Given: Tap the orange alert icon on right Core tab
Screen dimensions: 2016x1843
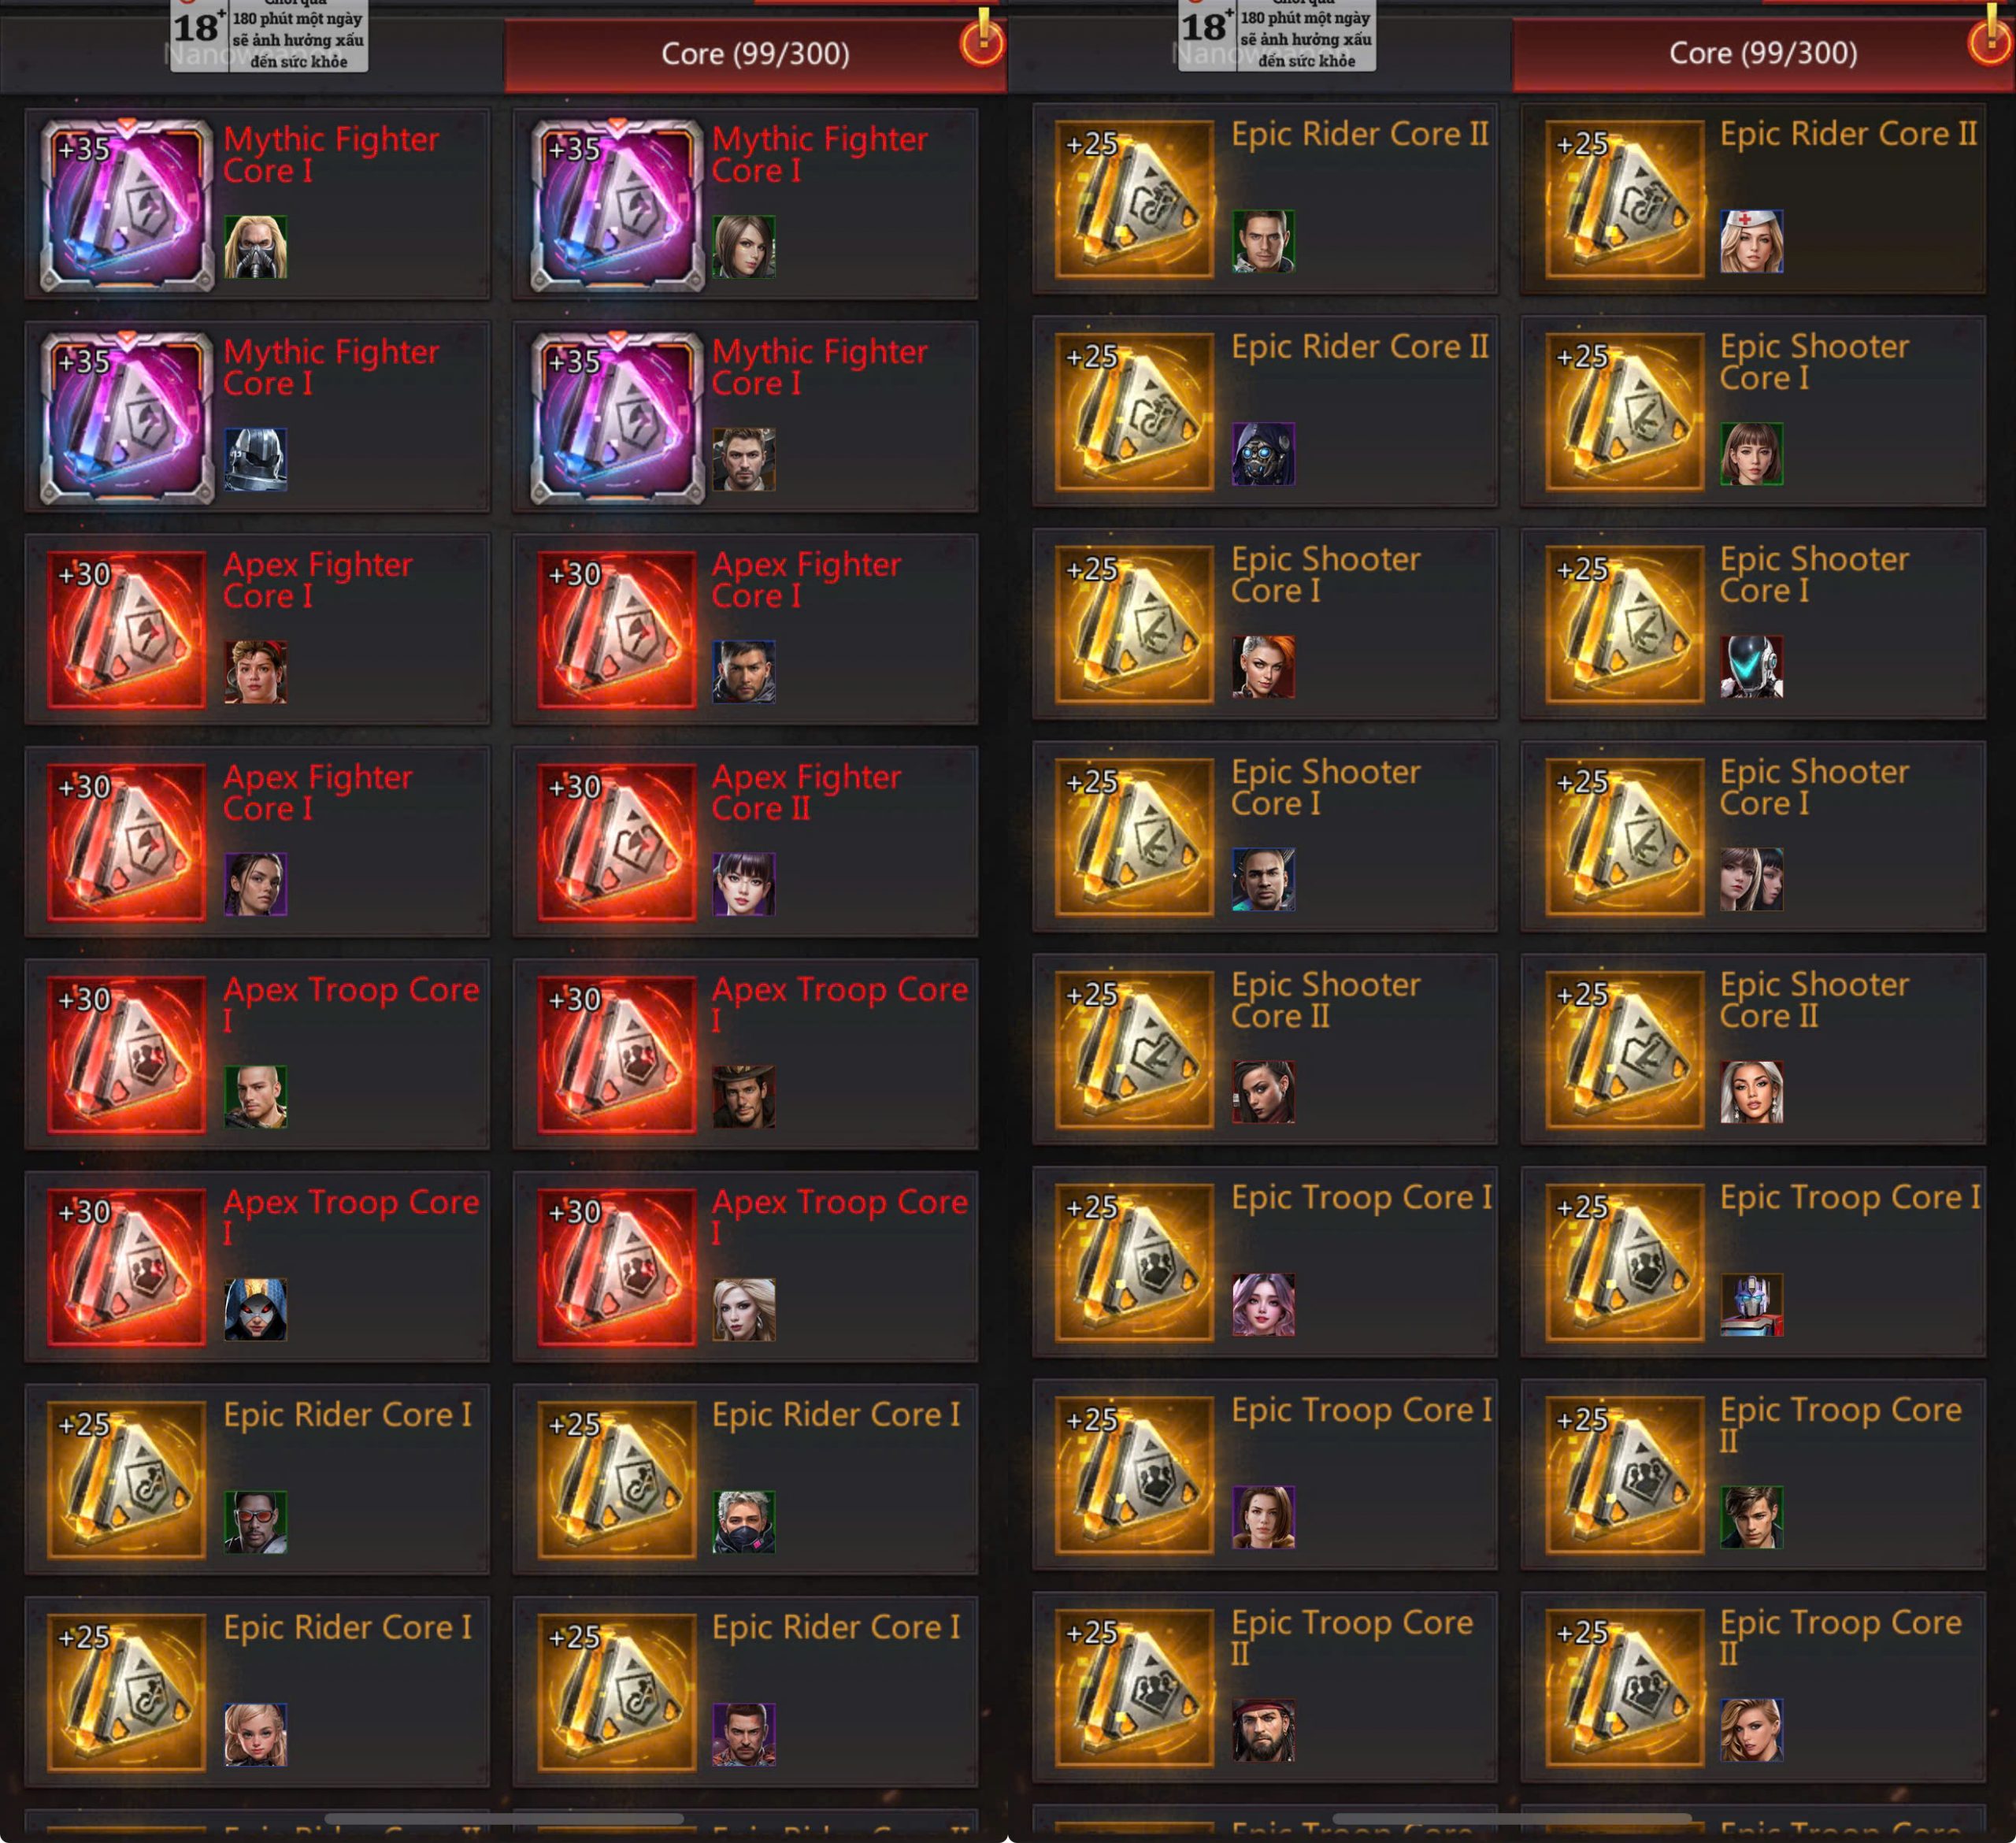Looking at the screenshot, I should [x=1990, y=41].
